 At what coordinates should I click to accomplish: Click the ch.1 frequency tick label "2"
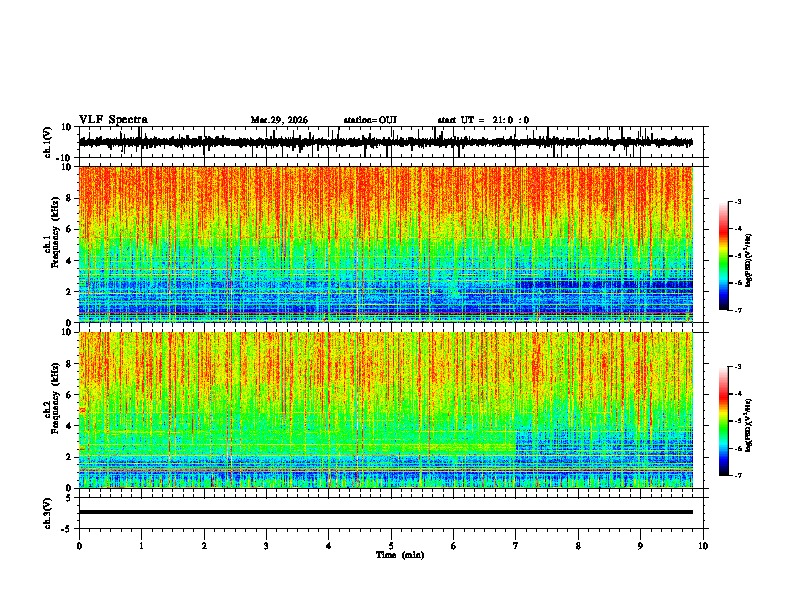[x=70, y=292]
